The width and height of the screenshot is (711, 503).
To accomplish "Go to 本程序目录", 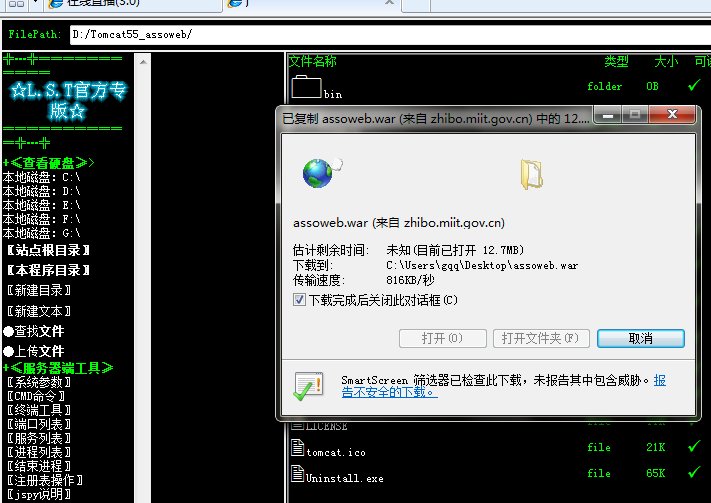I will 48,270.
